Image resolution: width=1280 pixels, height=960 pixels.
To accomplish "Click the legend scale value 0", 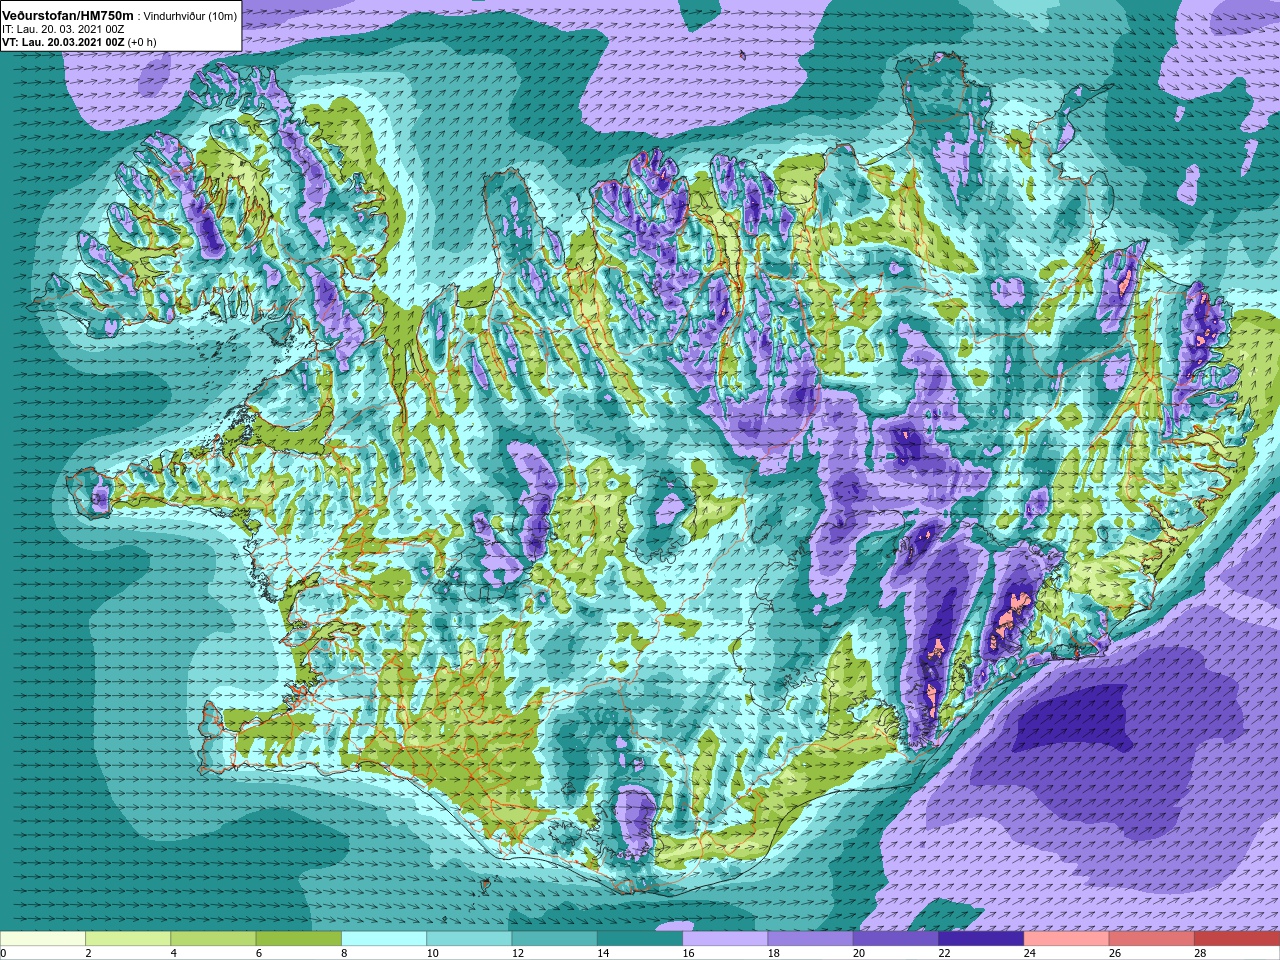I will pyautogui.click(x=4, y=953).
